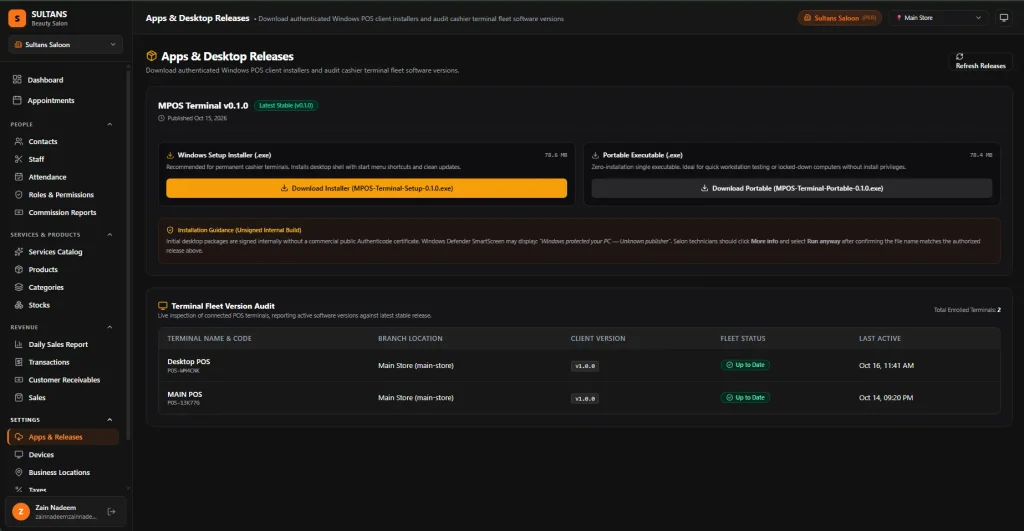The width and height of the screenshot is (1024, 531).
Task: Click the Staff scissors icon
Action: [18, 159]
